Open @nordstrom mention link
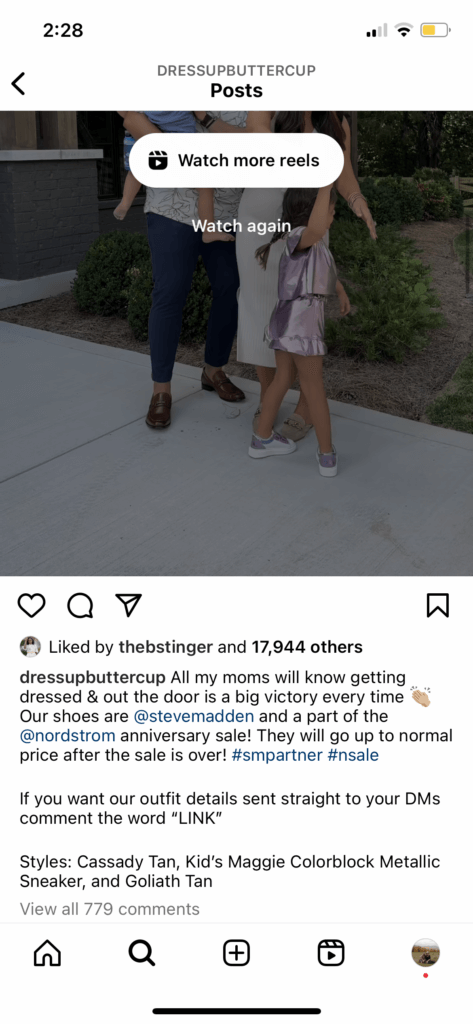473x1024 pixels. [68, 736]
